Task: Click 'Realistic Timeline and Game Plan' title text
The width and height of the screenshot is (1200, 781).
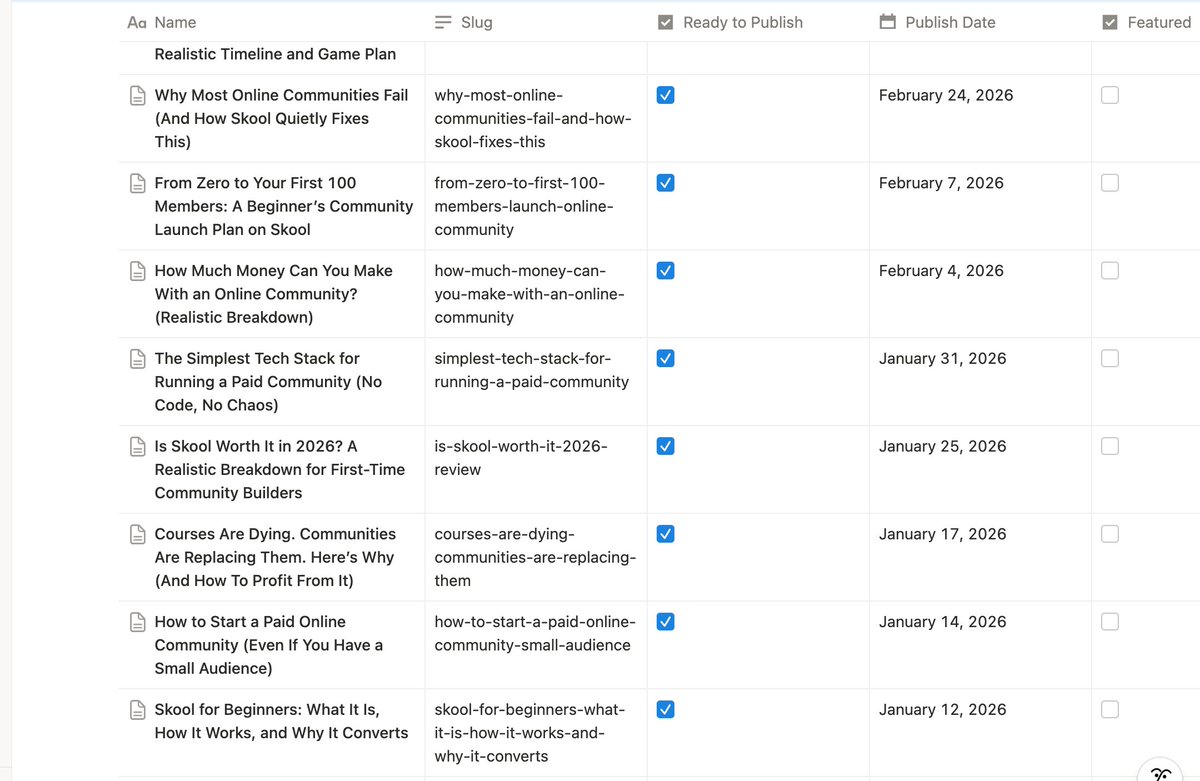Action: 275,54
